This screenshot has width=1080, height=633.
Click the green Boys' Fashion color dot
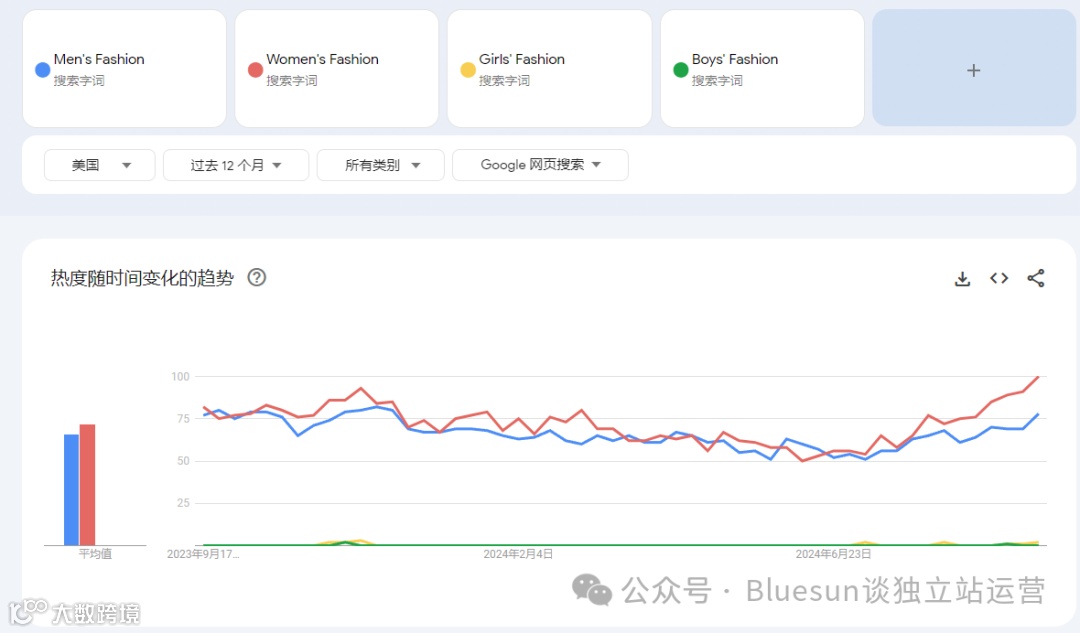(680, 70)
